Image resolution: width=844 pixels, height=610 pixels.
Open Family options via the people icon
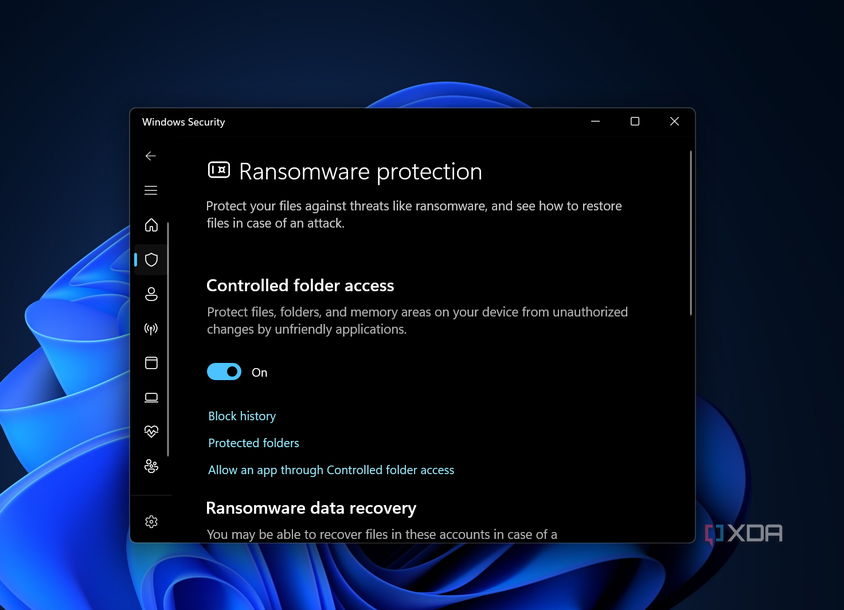point(151,466)
